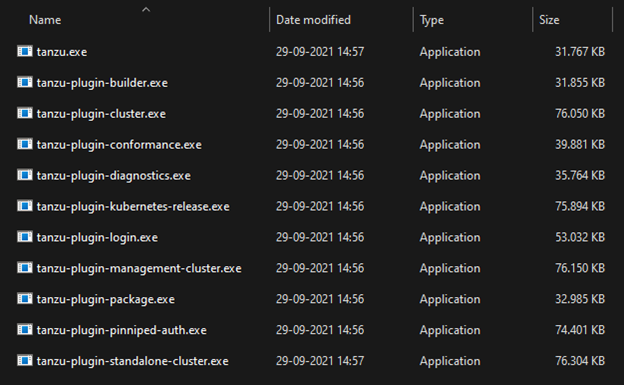624x385 pixels.
Task: Click the tanzu-plugin-package.exe file icon
Action: pos(25,299)
